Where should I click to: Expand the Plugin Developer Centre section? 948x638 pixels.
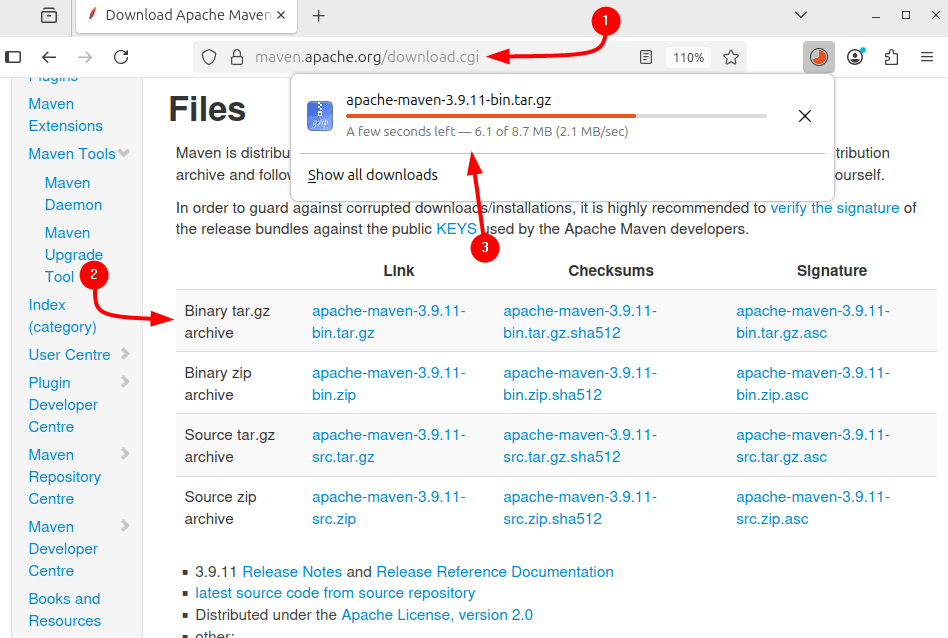125,382
